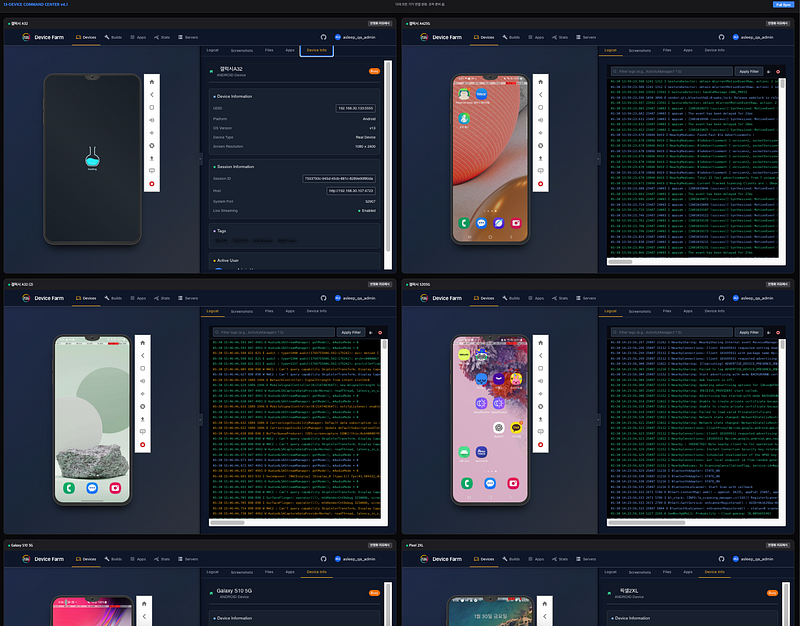The height and width of the screenshot is (626, 800).
Task: Open Device Info tab in A42 5G panel
Action: (x=715, y=50)
